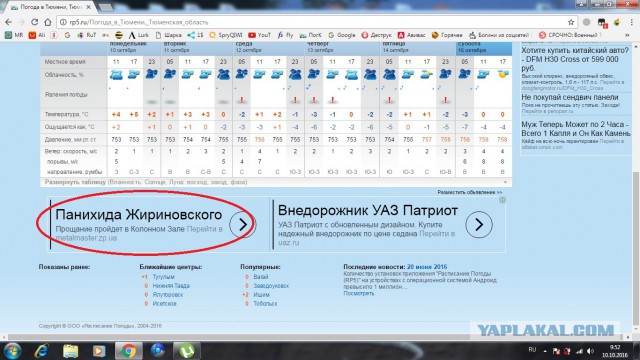Image resolution: width=640 pixels, height=360 pixels.
Task: Open the YouT bookmark
Action: tap(260, 35)
